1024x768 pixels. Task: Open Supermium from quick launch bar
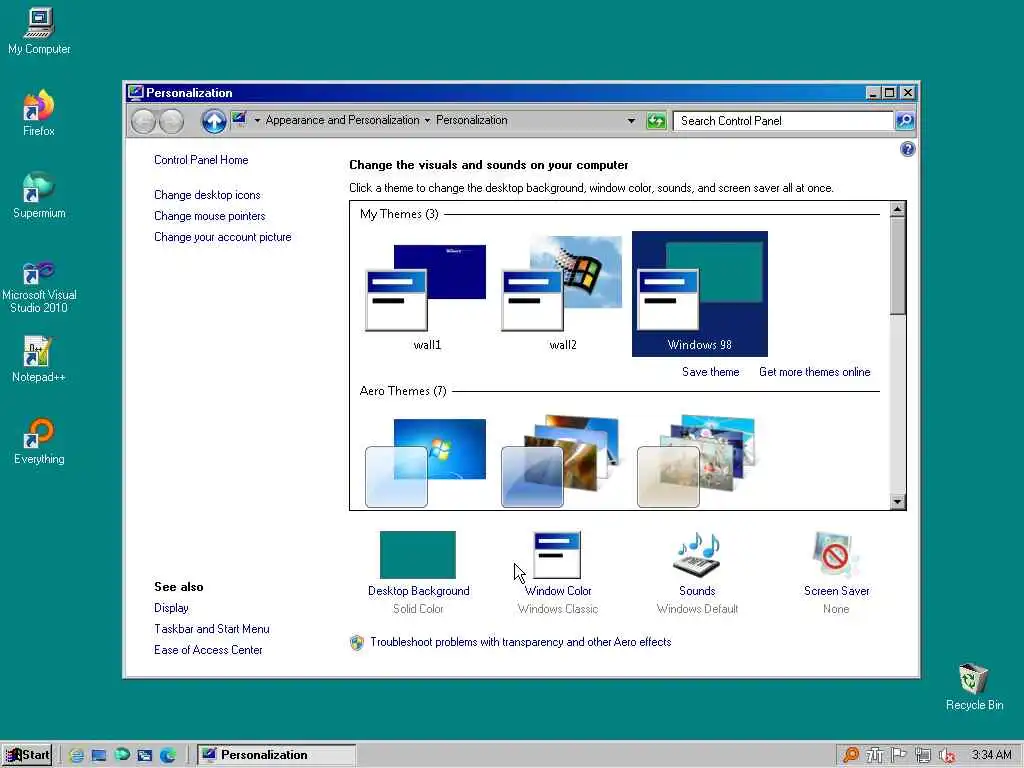122,755
